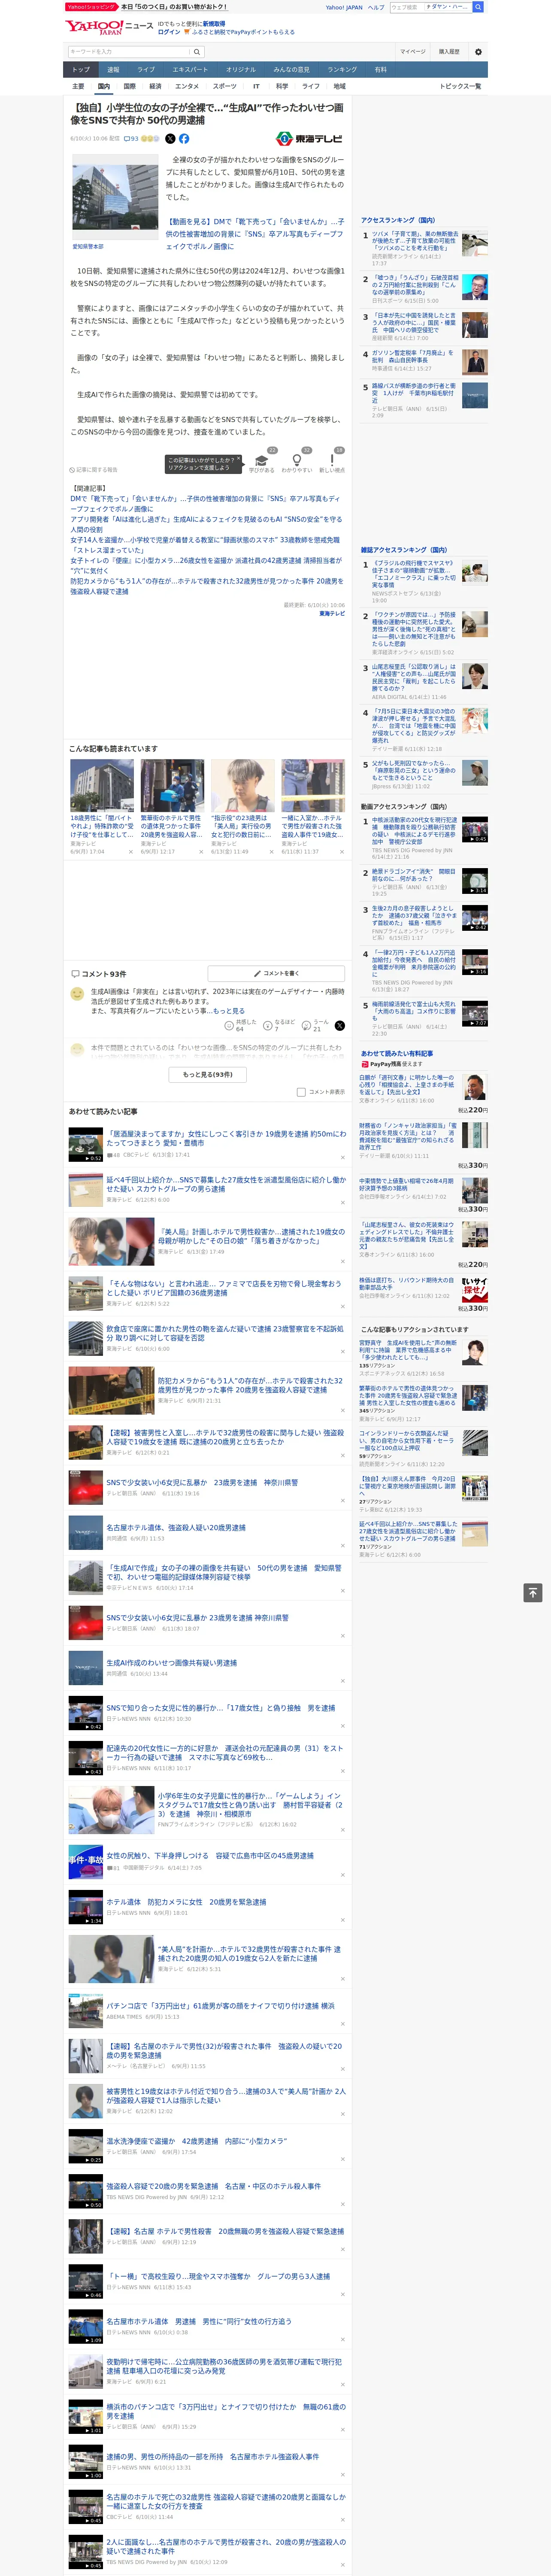Open IT category in sub-navigation

tap(256, 86)
